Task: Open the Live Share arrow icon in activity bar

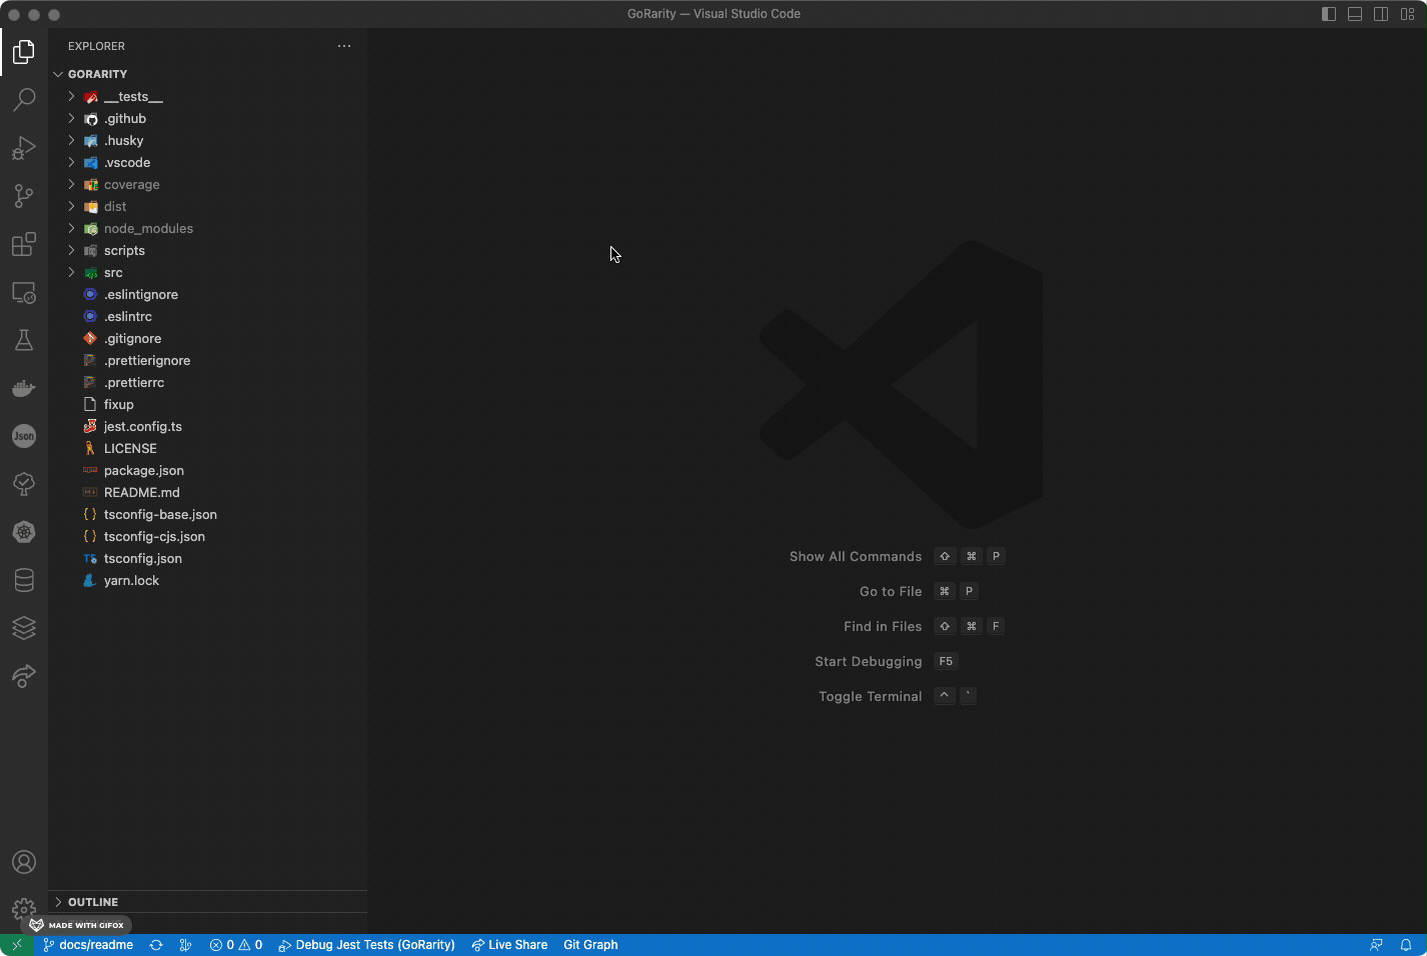Action: pyautogui.click(x=24, y=676)
